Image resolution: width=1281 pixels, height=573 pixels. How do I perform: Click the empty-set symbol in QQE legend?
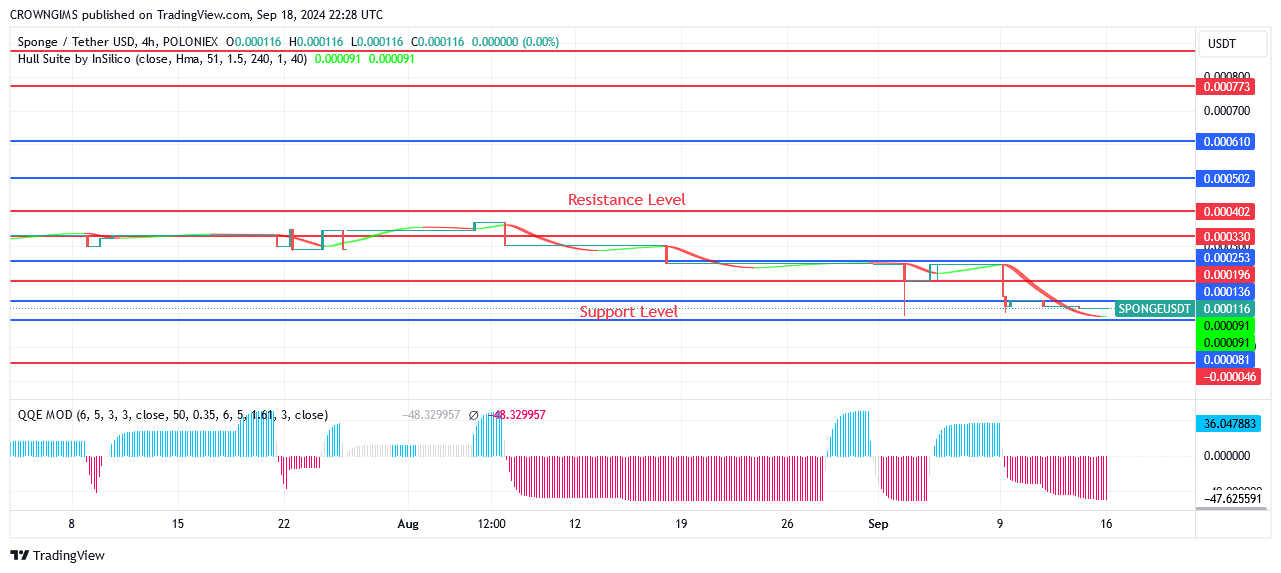[x=473, y=415]
